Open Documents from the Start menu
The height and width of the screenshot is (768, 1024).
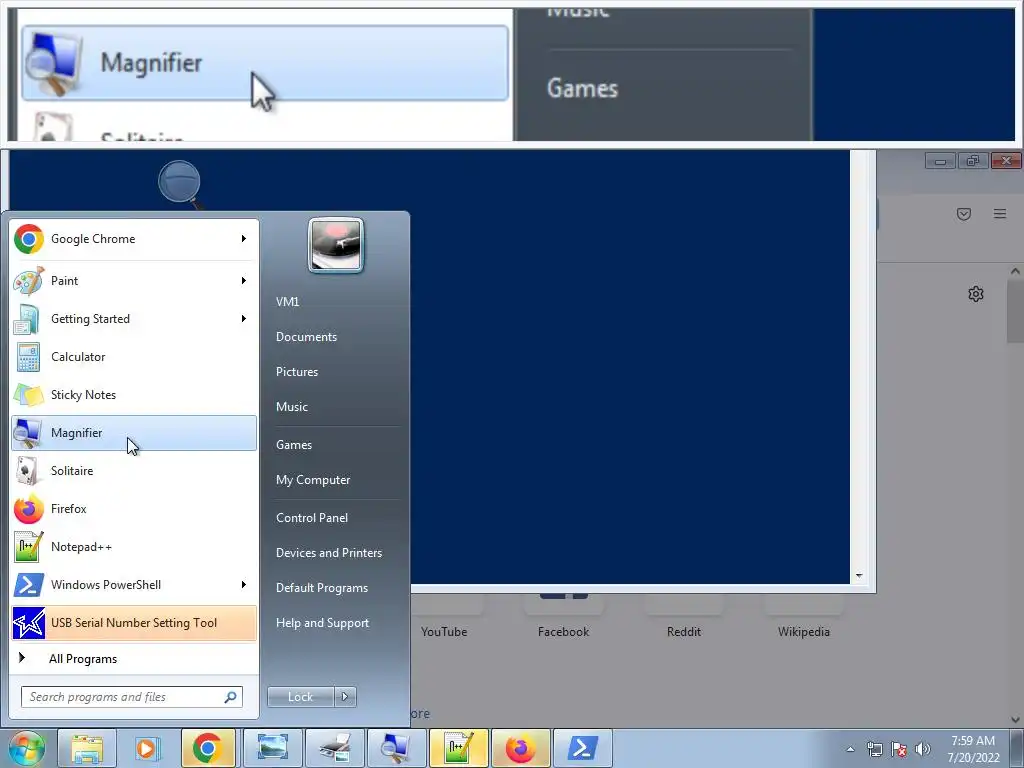[306, 337]
